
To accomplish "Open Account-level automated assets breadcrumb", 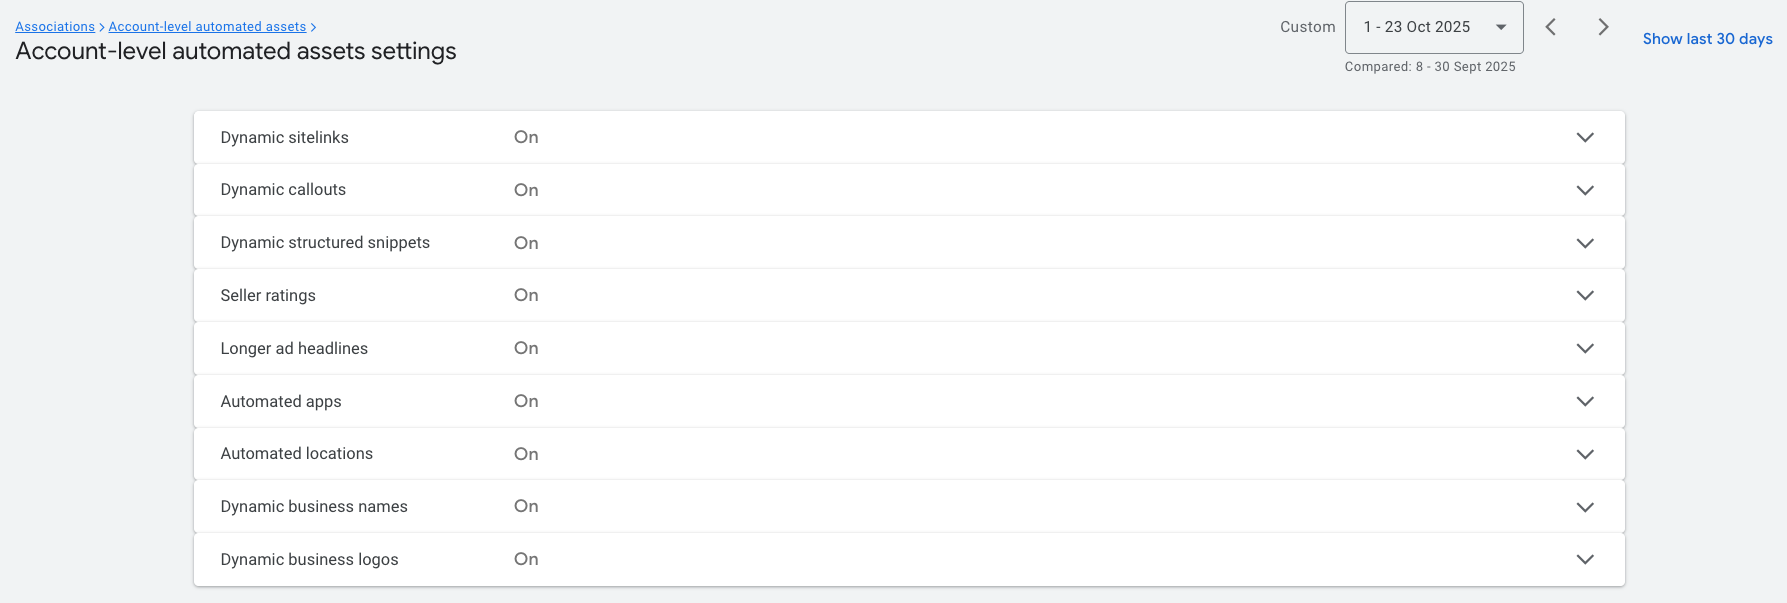I will click(x=207, y=27).
